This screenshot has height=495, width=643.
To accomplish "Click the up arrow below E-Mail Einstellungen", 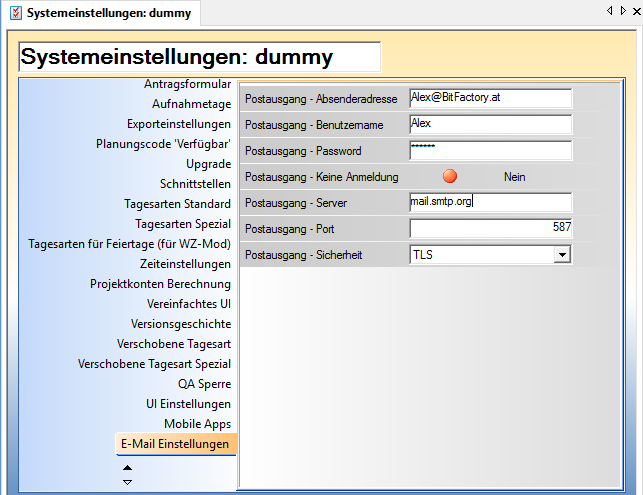I will pos(128,468).
